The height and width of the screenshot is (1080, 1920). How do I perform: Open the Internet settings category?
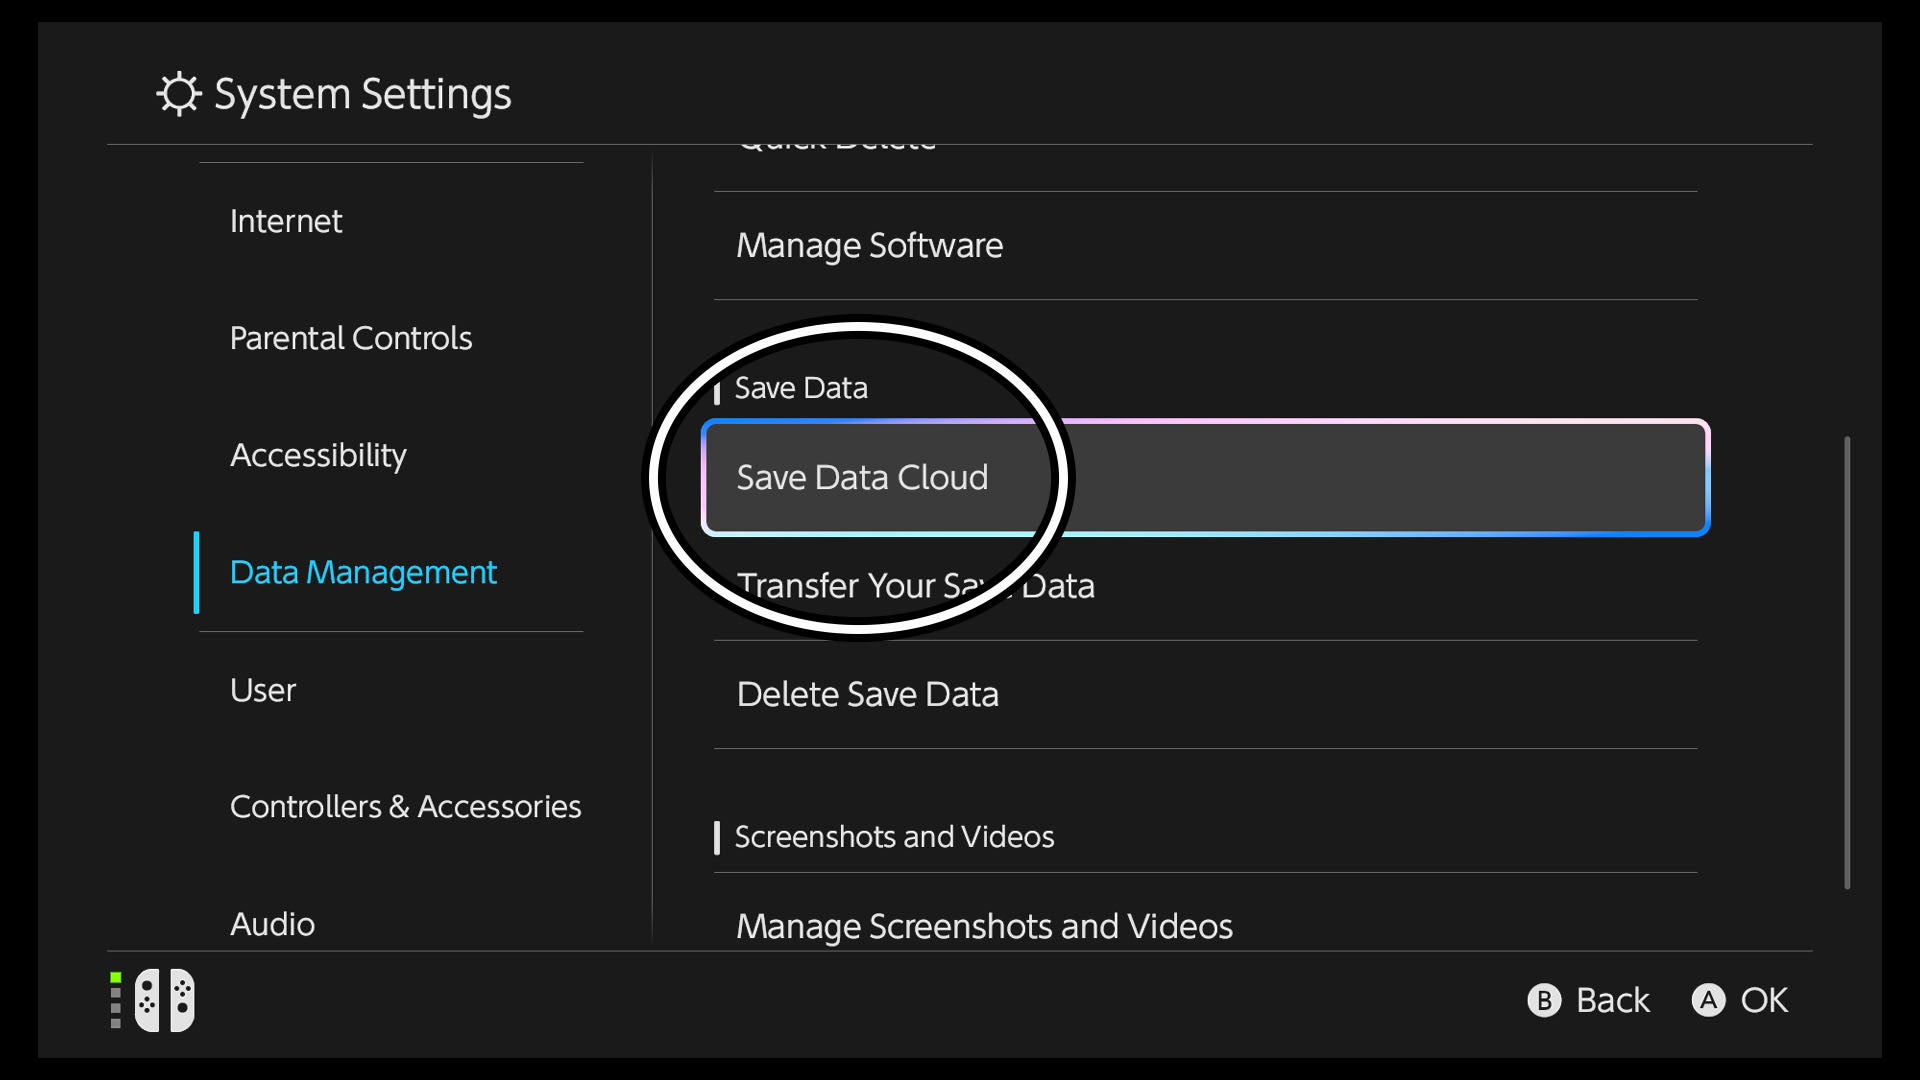pyautogui.click(x=286, y=221)
